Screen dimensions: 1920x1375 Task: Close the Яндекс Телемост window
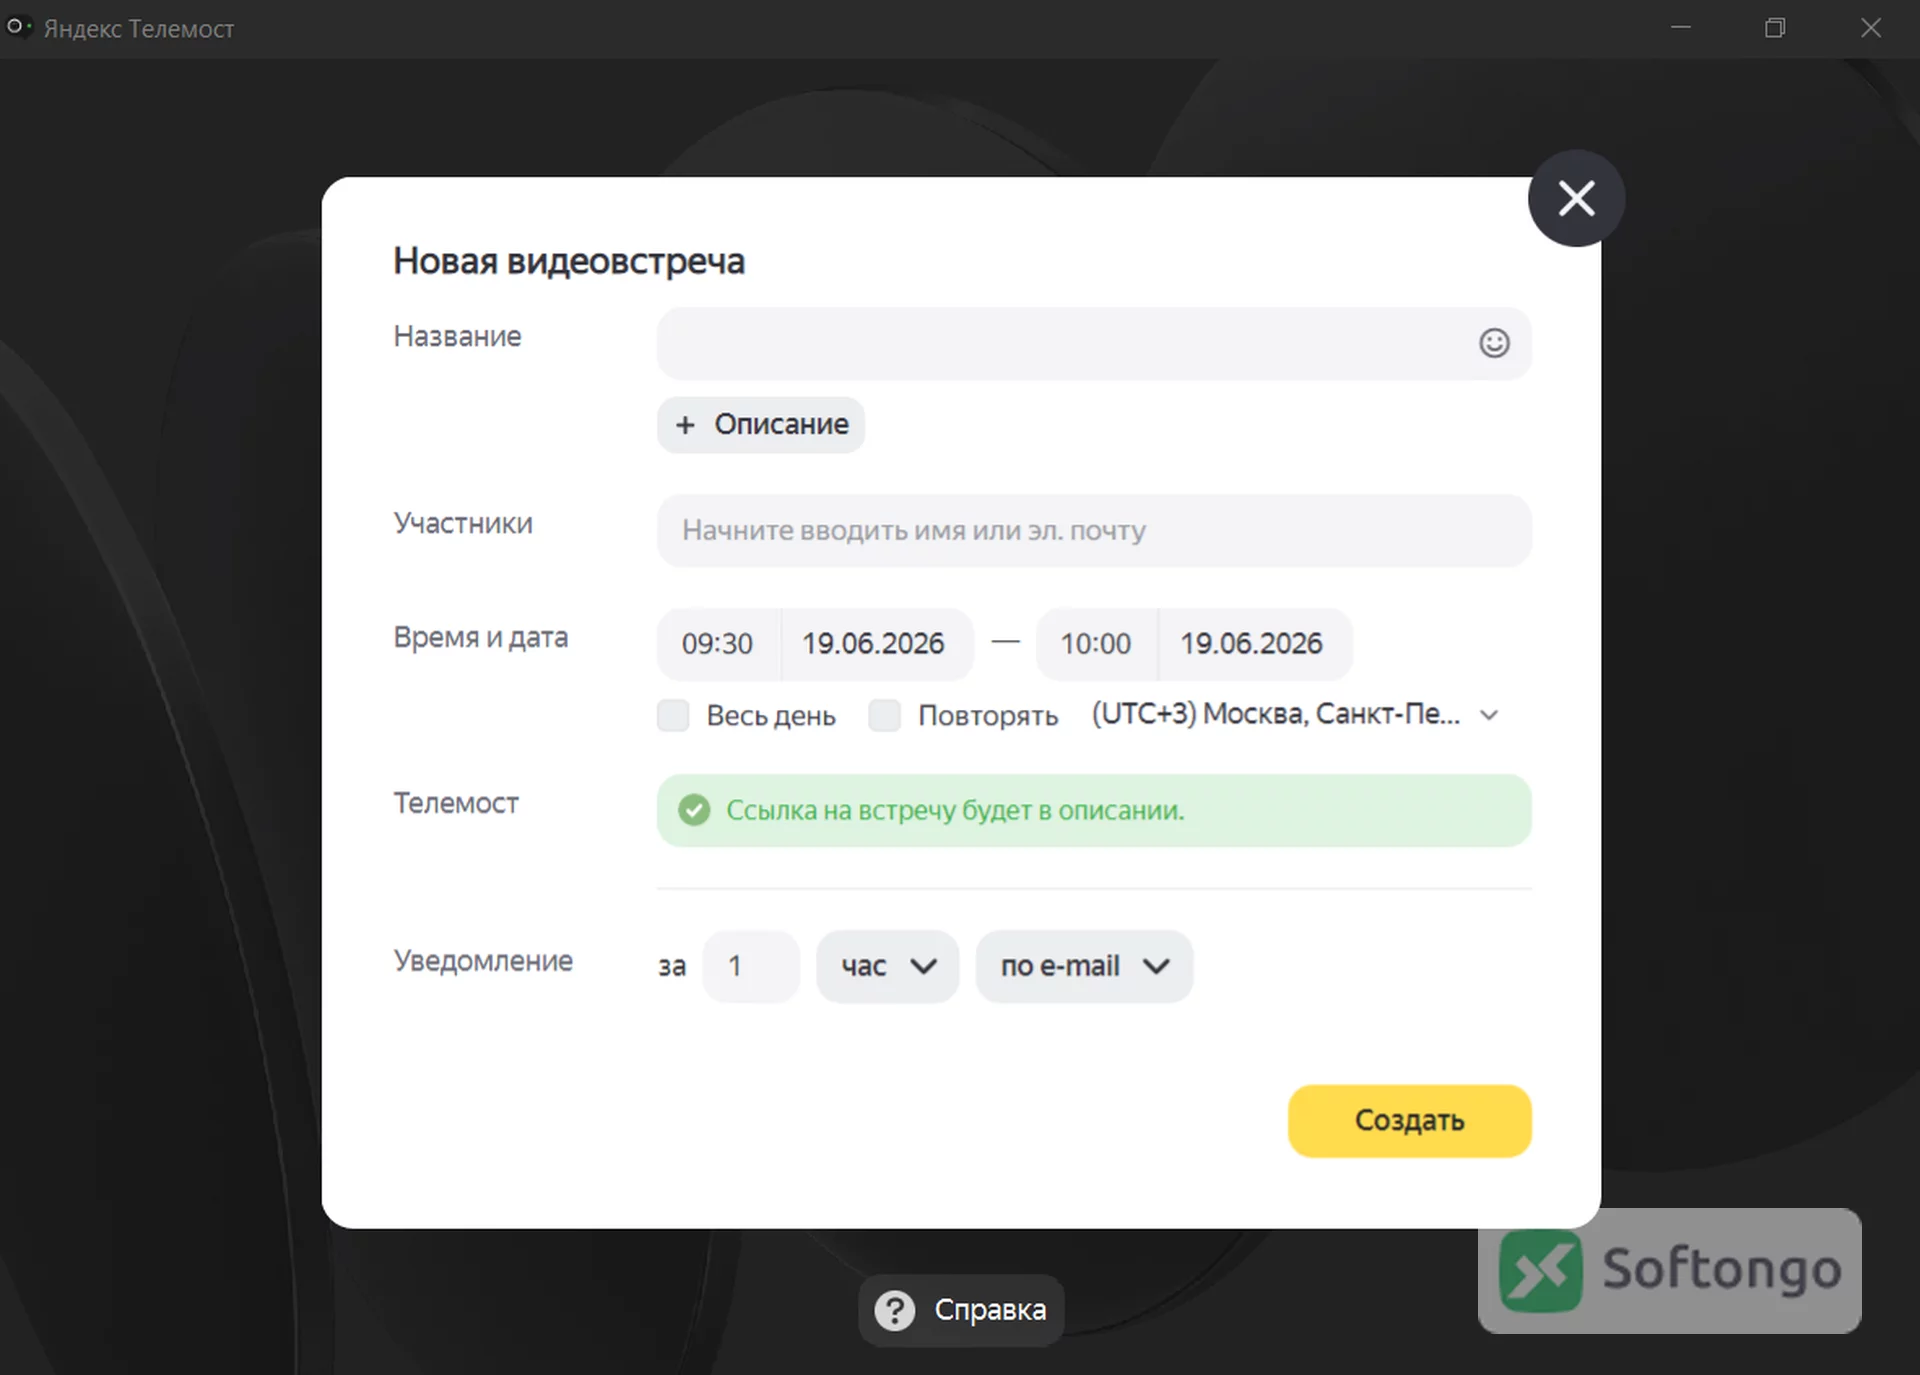point(1871,28)
